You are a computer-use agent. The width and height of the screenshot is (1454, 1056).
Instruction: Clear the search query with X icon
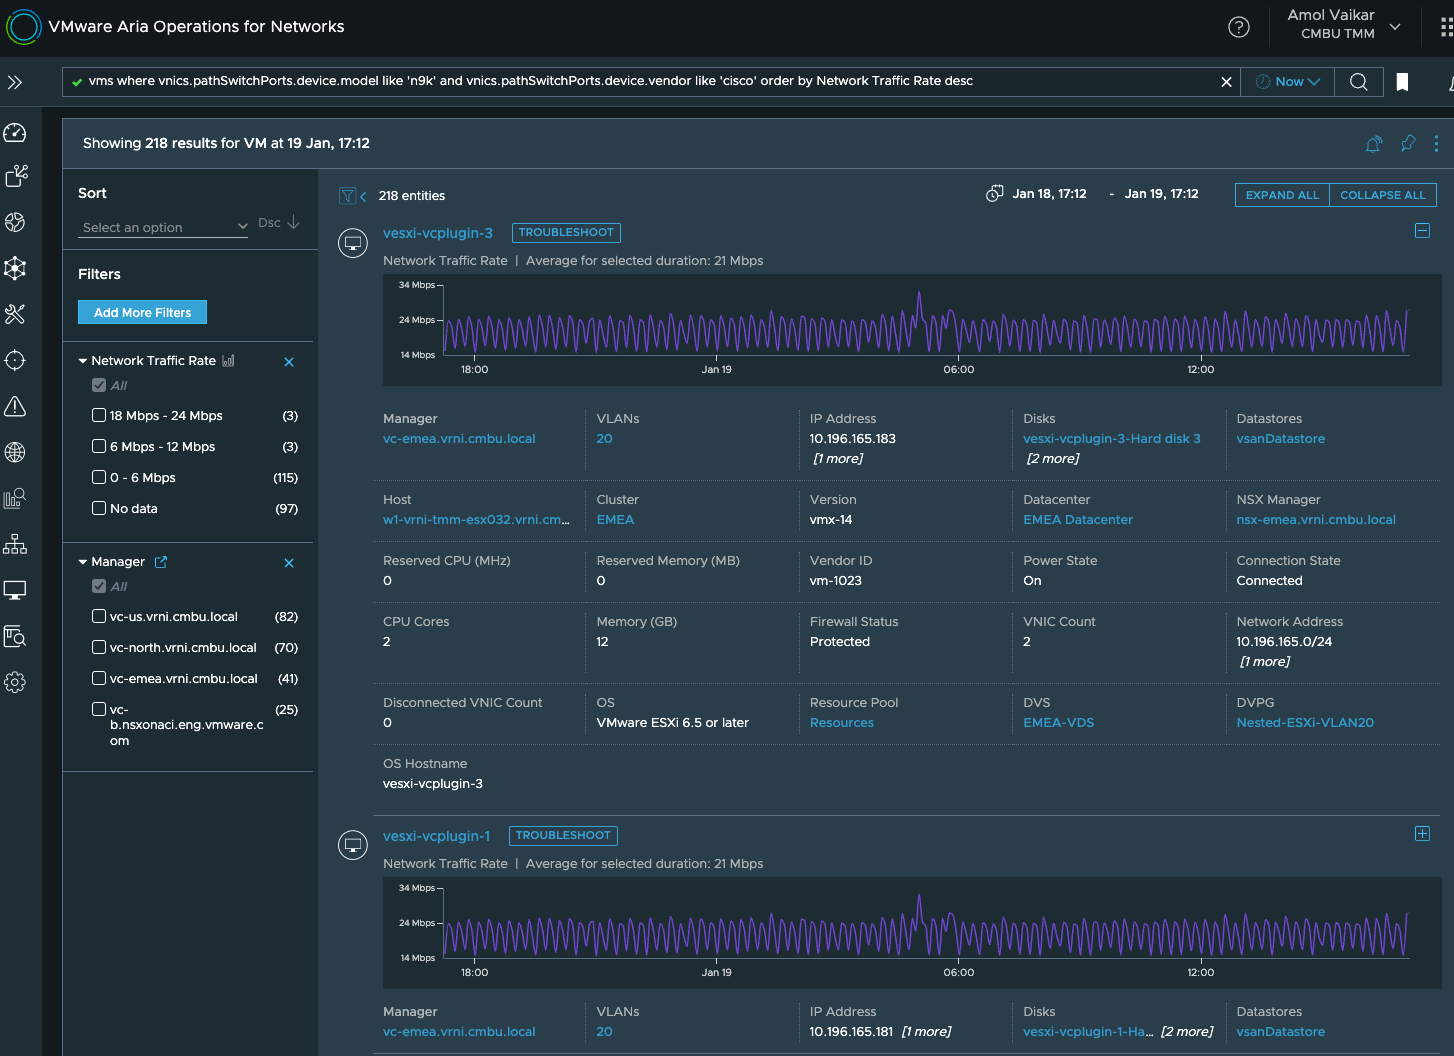pyautogui.click(x=1226, y=82)
